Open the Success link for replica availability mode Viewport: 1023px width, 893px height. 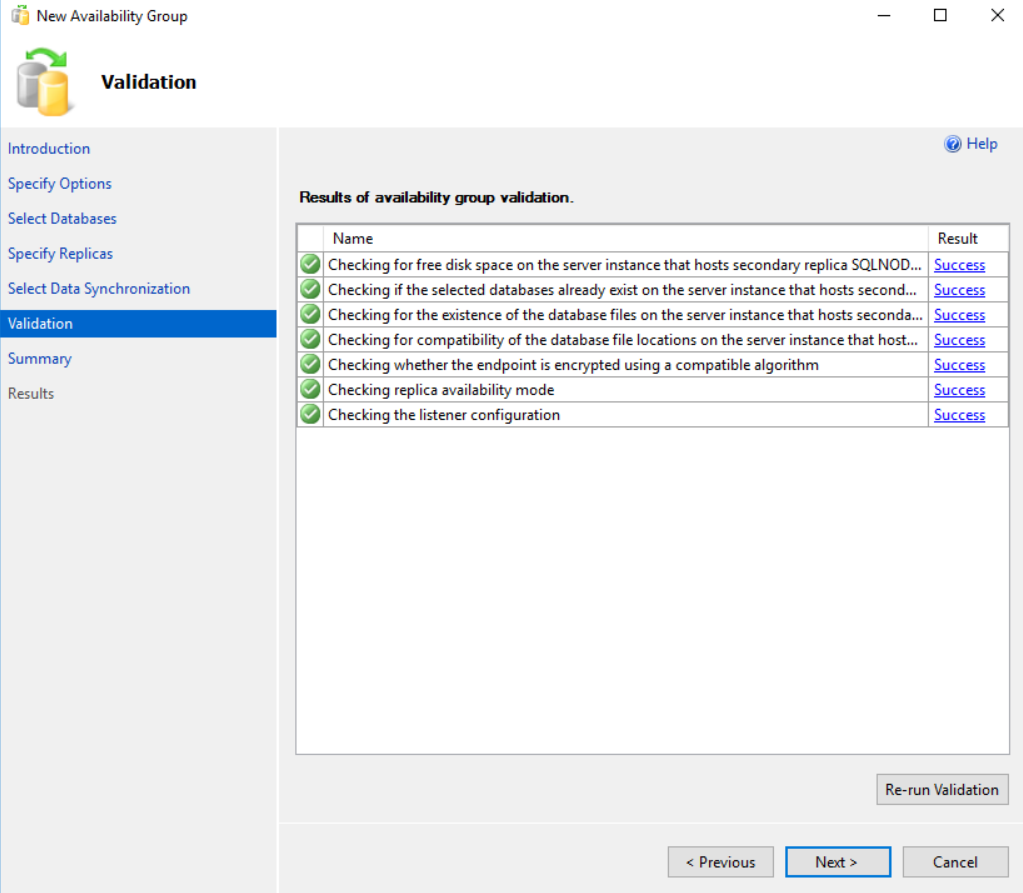(959, 390)
